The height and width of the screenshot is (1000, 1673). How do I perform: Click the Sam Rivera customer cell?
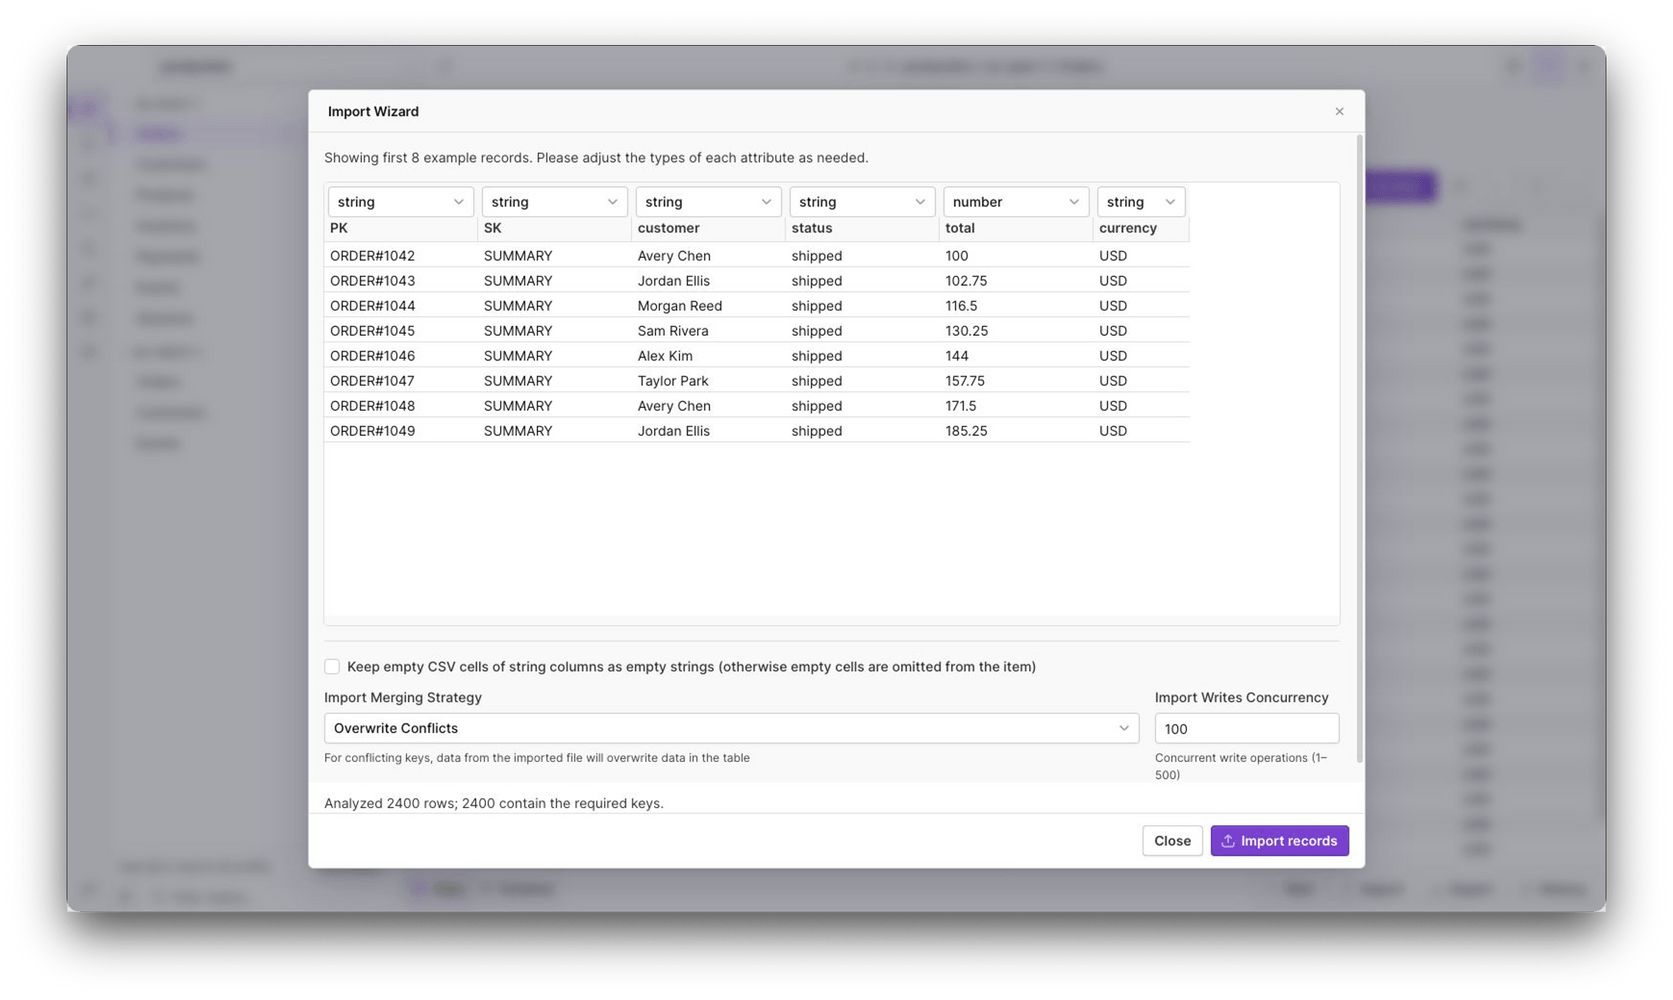click(x=709, y=330)
